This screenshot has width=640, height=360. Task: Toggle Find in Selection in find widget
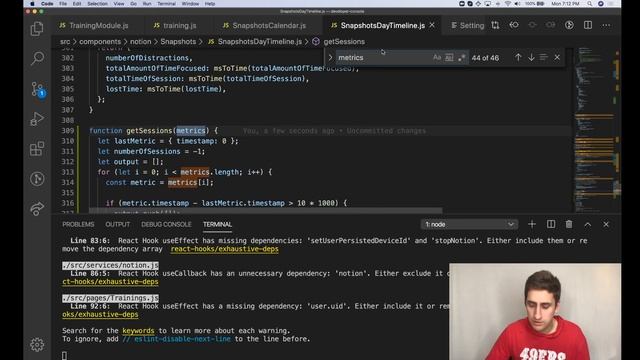pyautogui.click(x=544, y=58)
